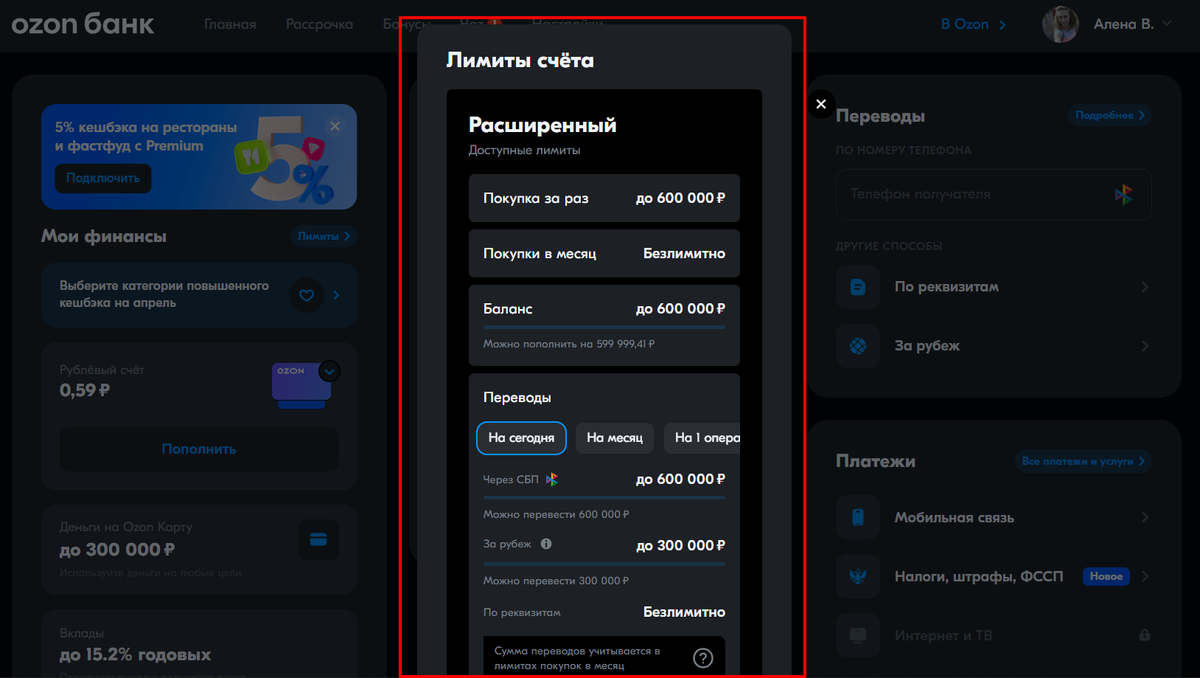
Task: Close the account limits dialog
Action: point(821,103)
